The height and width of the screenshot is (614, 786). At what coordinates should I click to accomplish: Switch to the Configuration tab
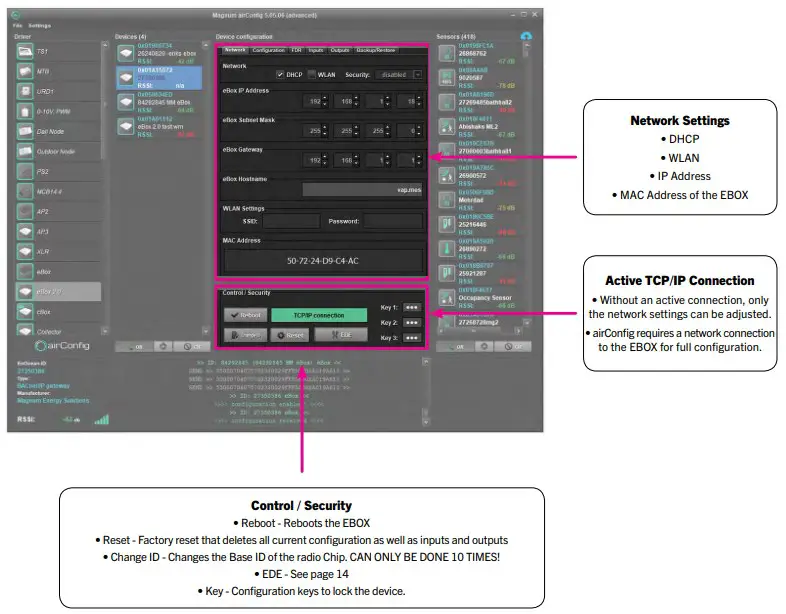[268, 50]
